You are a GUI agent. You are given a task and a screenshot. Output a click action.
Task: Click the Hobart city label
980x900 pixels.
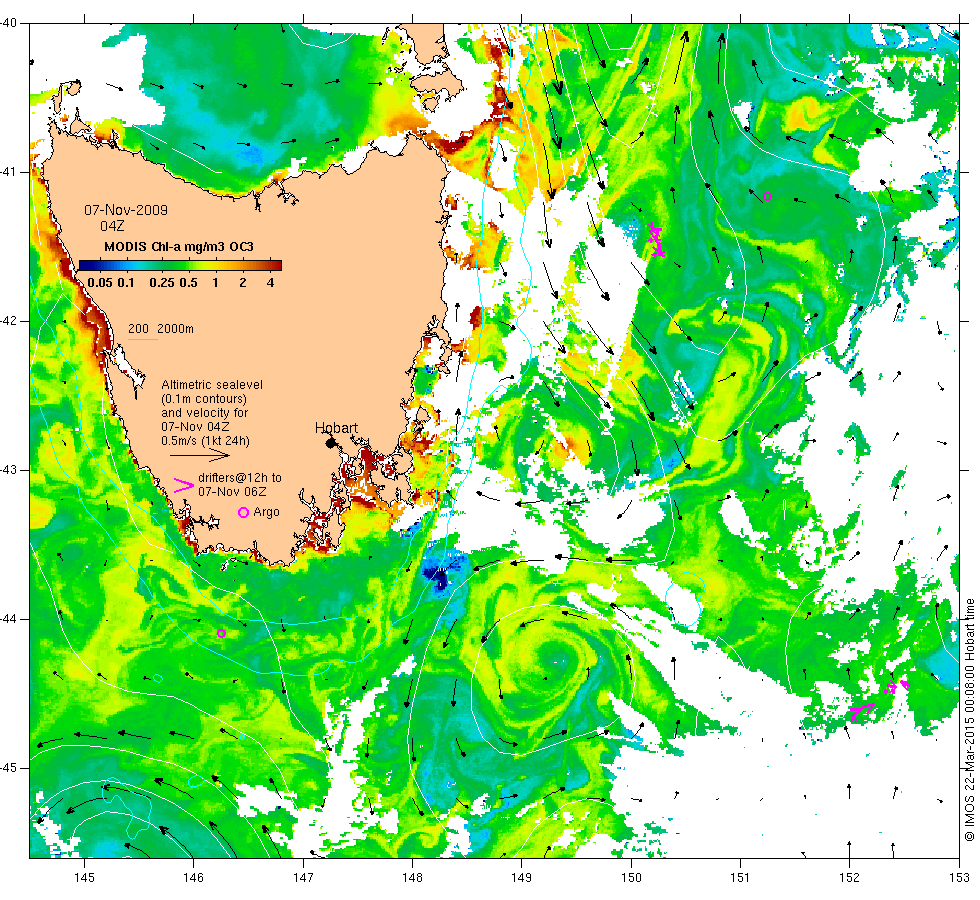point(336,428)
